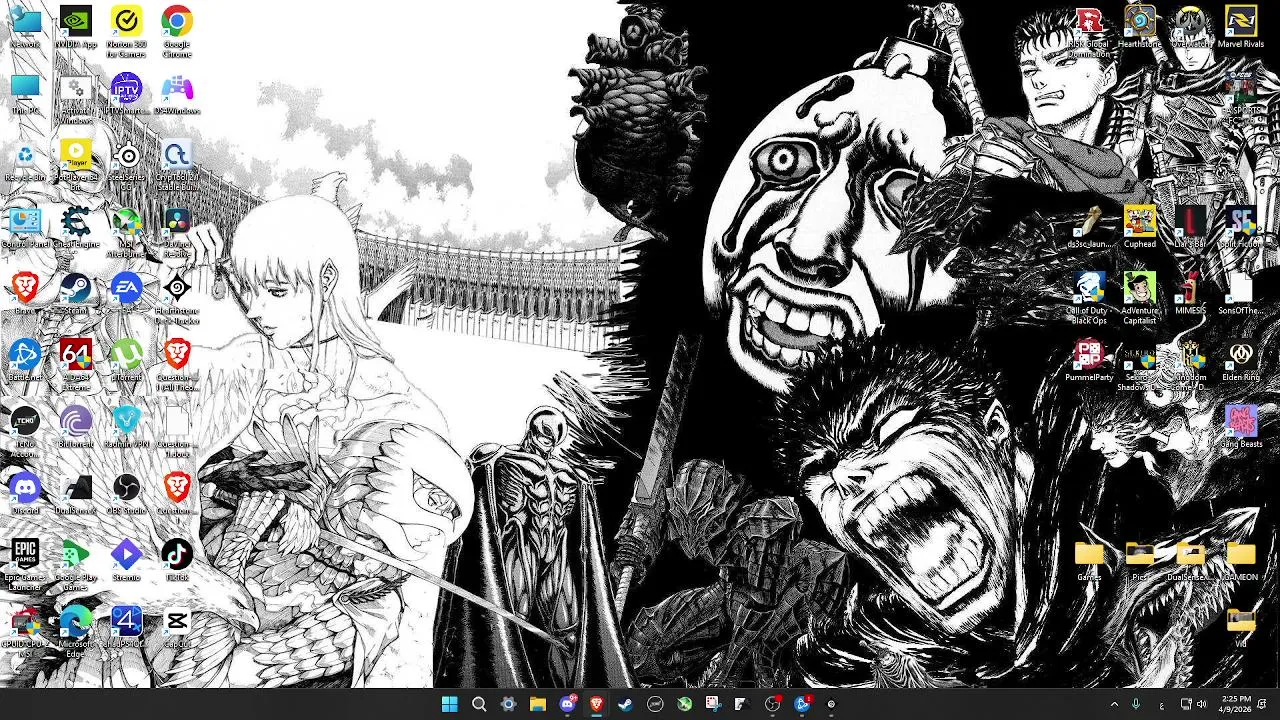Show hidden system tray icons
This screenshot has height=720, width=1280.
(1114, 704)
